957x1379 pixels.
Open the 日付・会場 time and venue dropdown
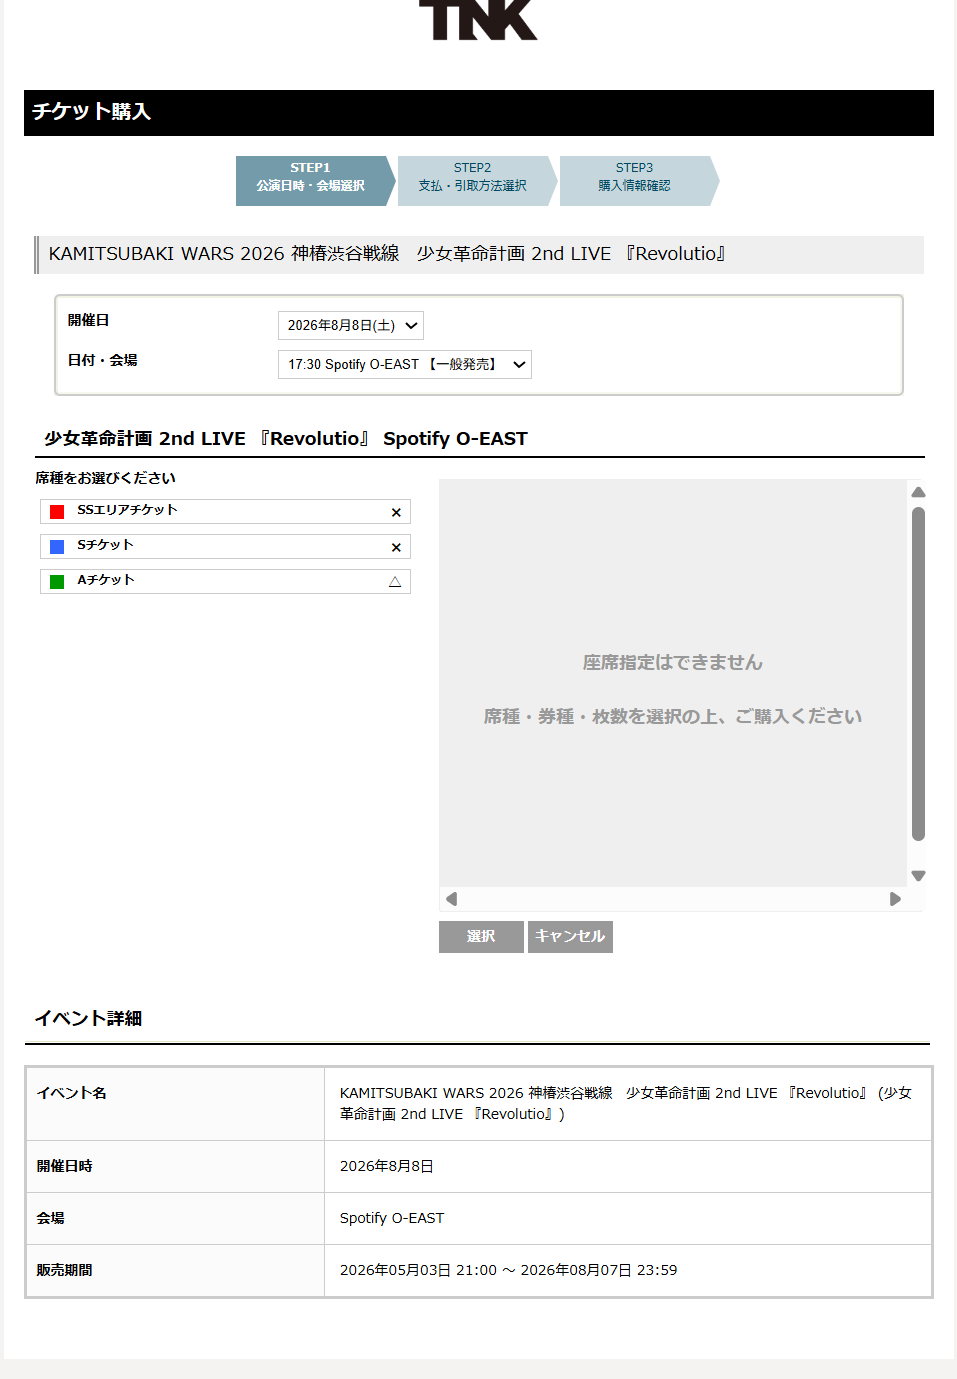click(405, 364)
